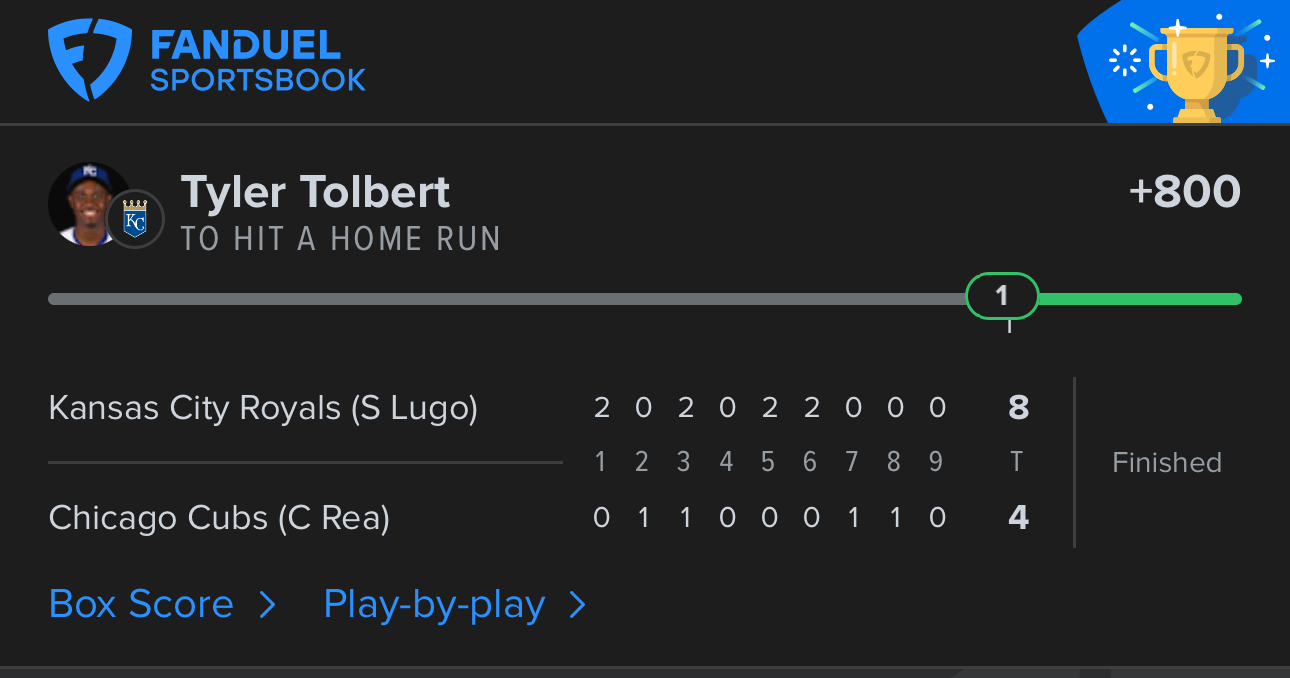The height and width of the screenshot is (678, 1290).
Task: Click the Chicago Cubs (C Rea) row
Action: (x=540, y=517)
